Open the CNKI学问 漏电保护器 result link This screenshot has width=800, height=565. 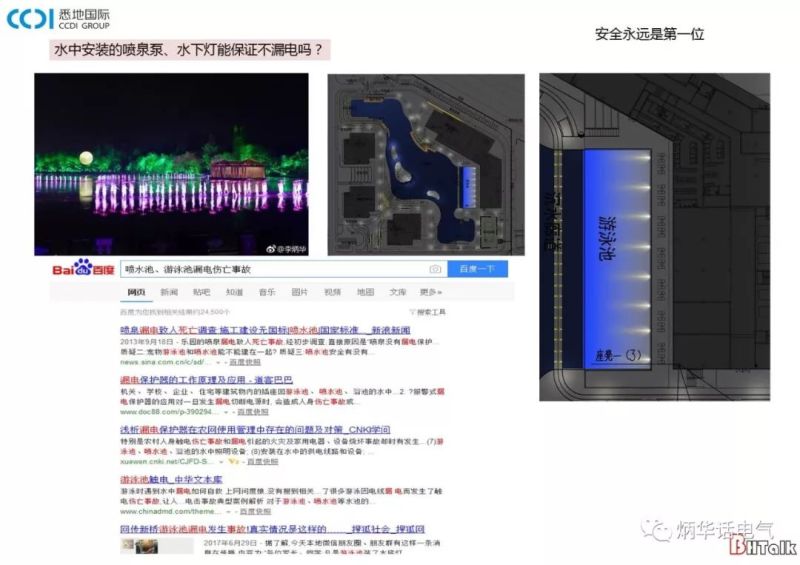[255, 430]
